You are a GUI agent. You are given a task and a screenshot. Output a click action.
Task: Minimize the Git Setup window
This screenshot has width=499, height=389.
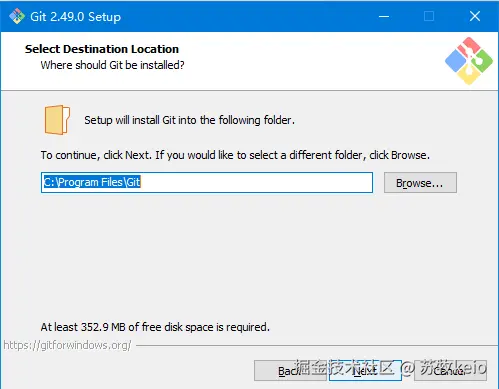[384, 16]
